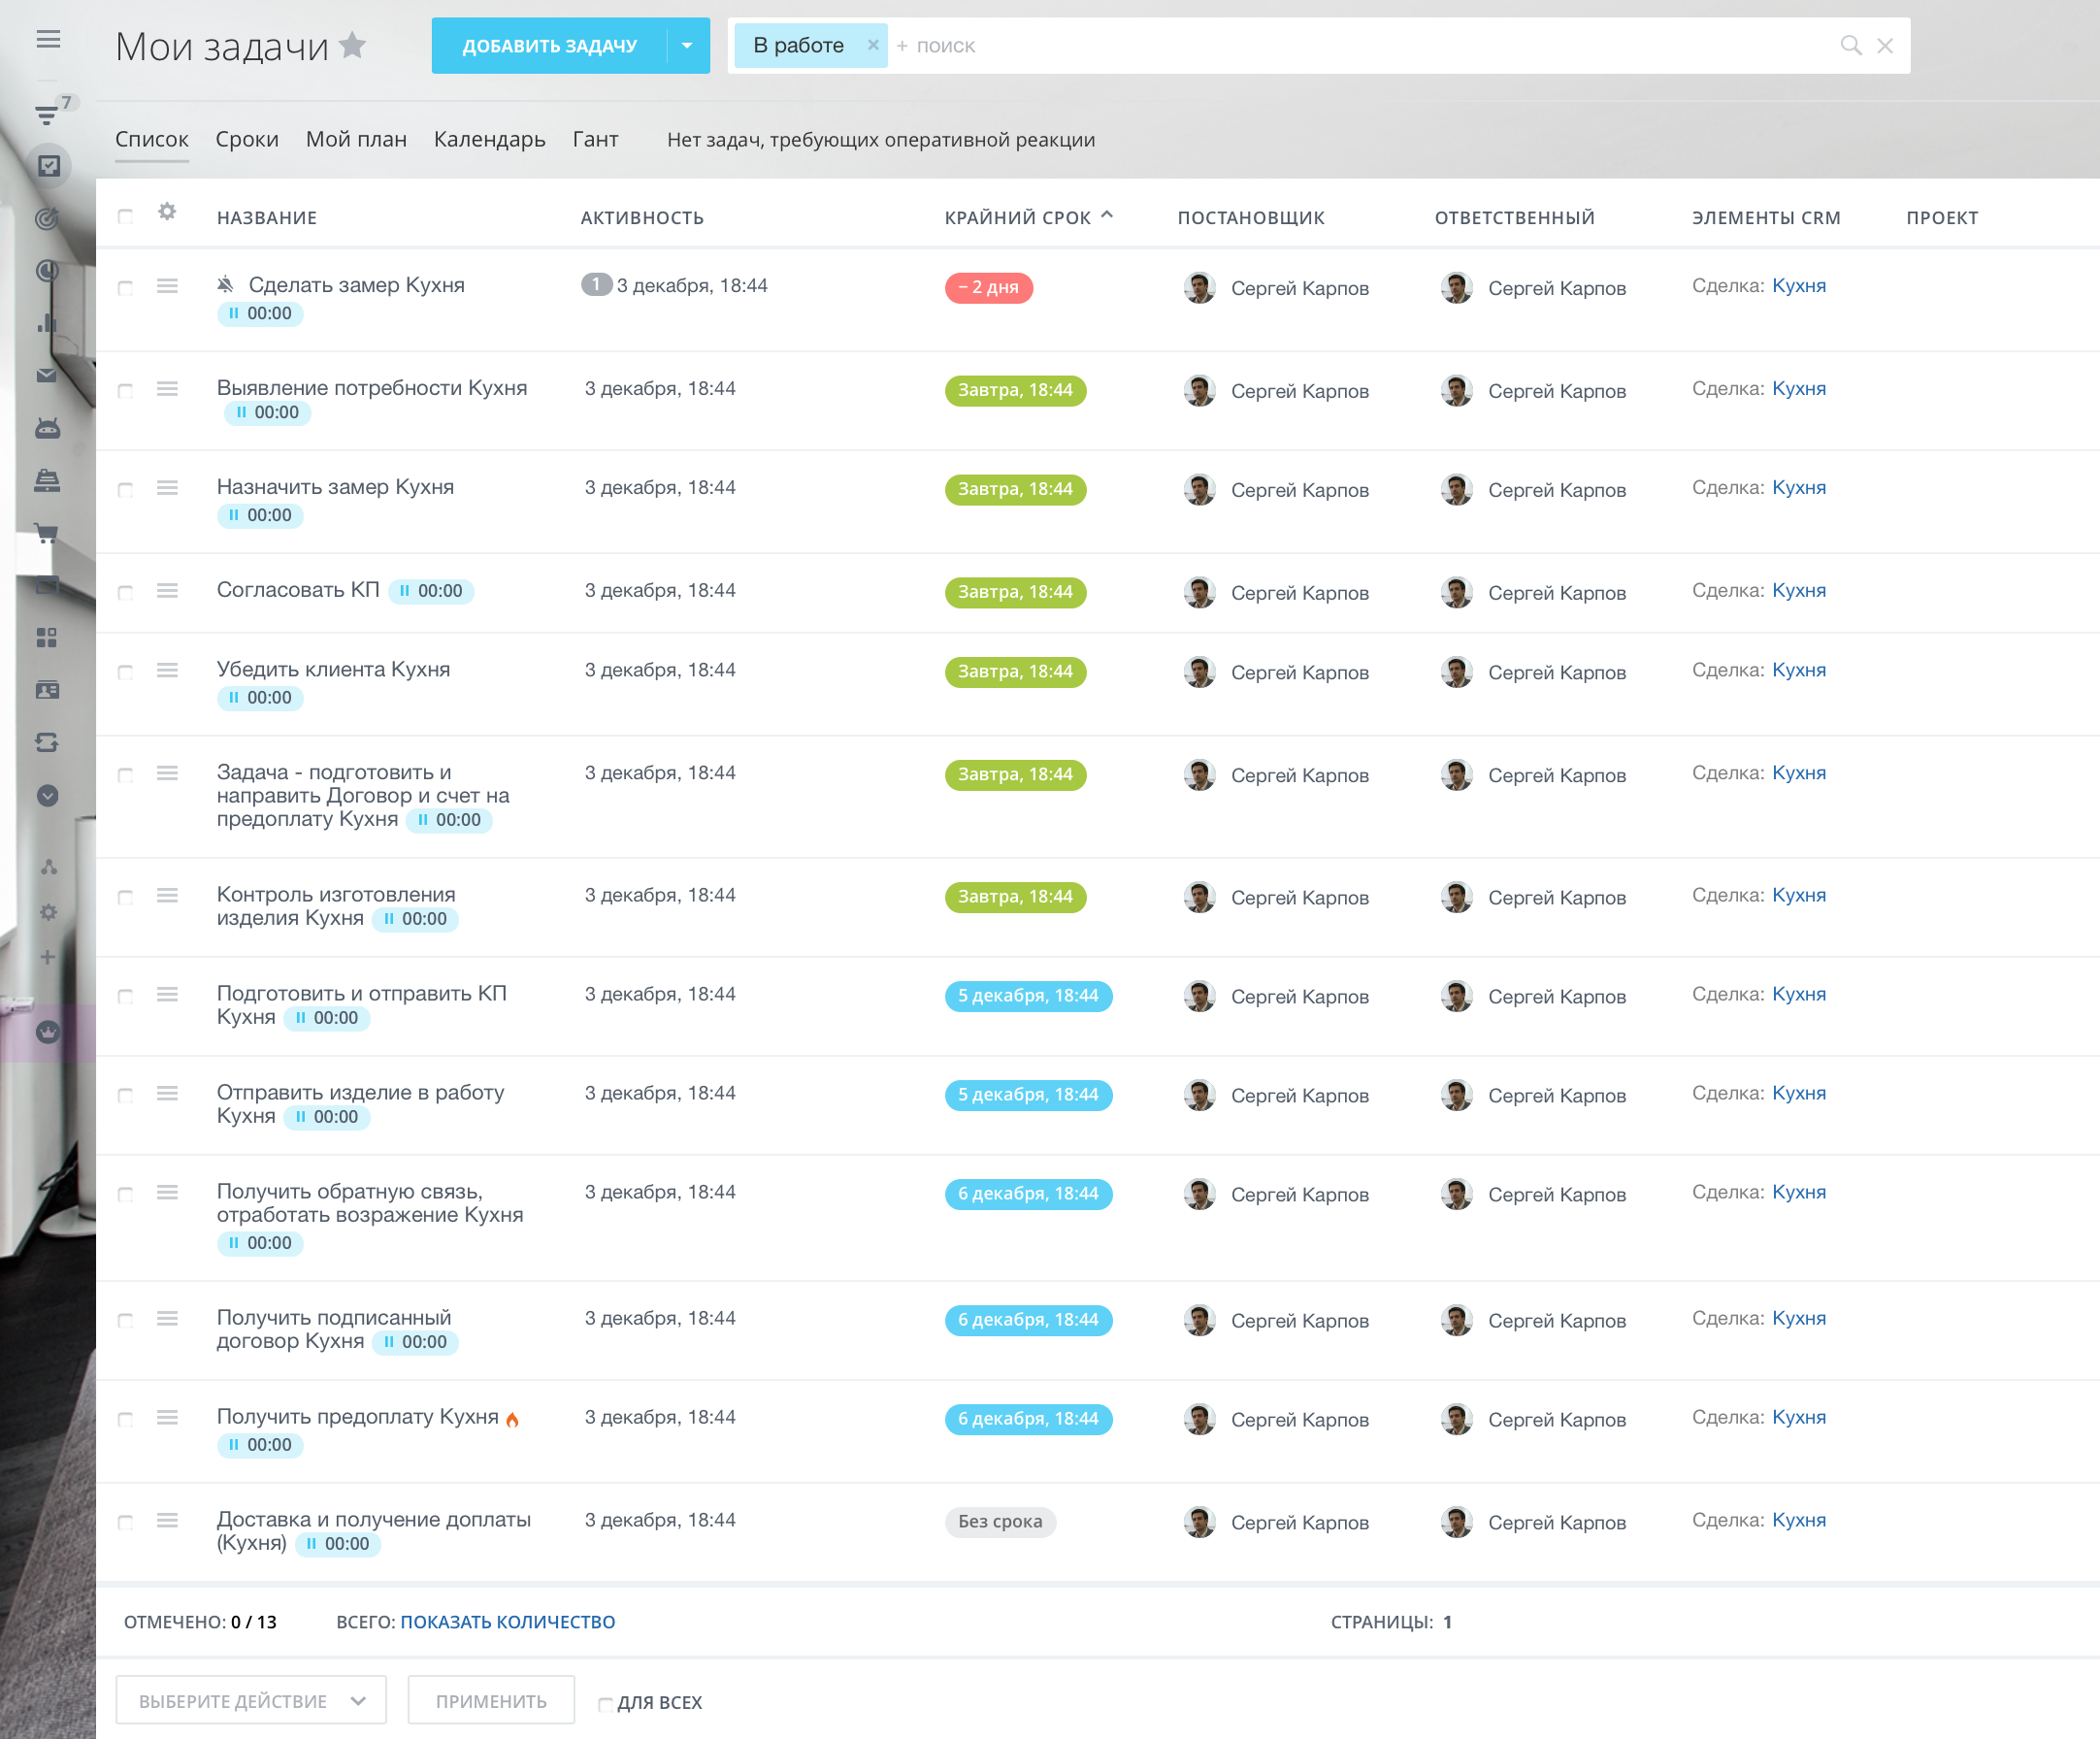Open the crown sidebar icon

pos(47,1032)
